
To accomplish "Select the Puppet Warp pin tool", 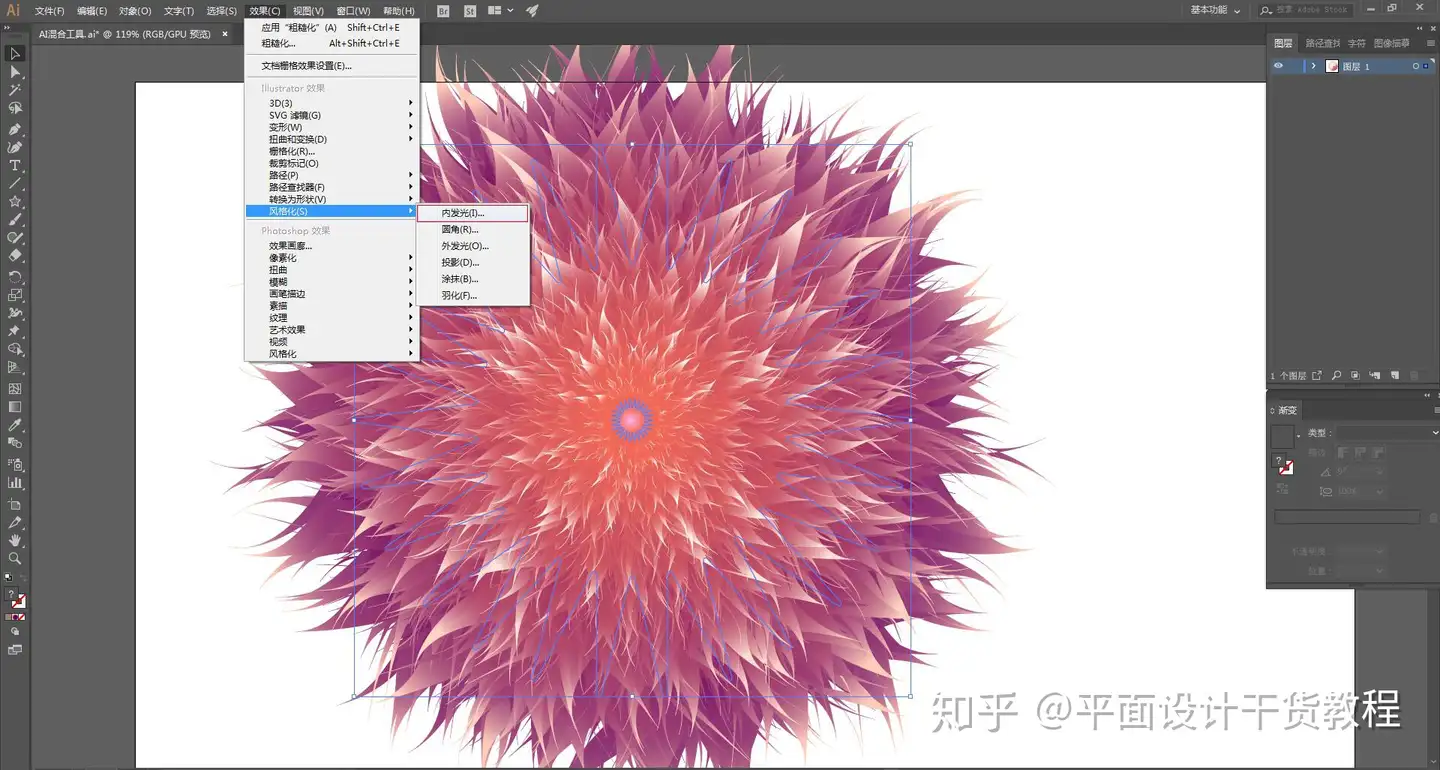I will [x=15, y=331].
